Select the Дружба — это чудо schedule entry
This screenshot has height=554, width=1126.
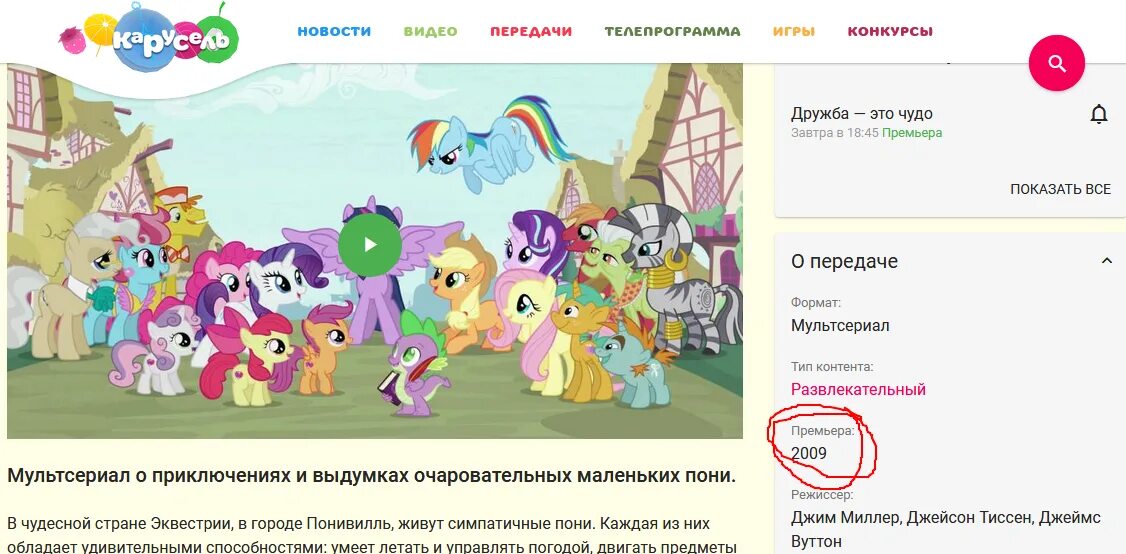click(862, 114)
